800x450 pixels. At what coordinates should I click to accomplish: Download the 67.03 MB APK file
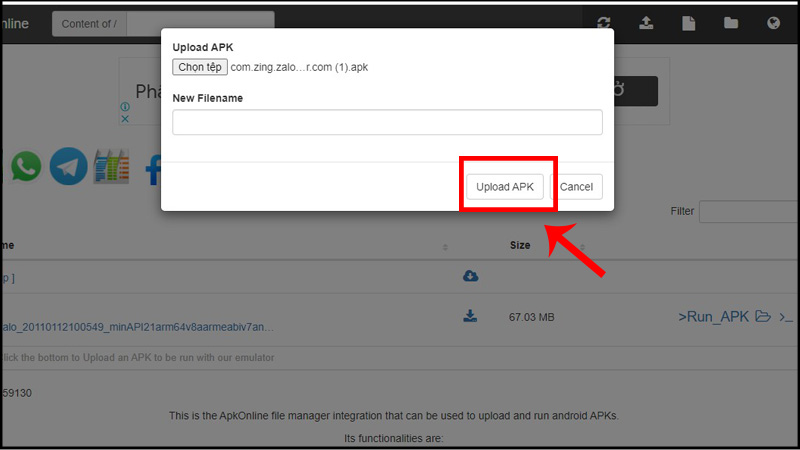click(470, 317)
